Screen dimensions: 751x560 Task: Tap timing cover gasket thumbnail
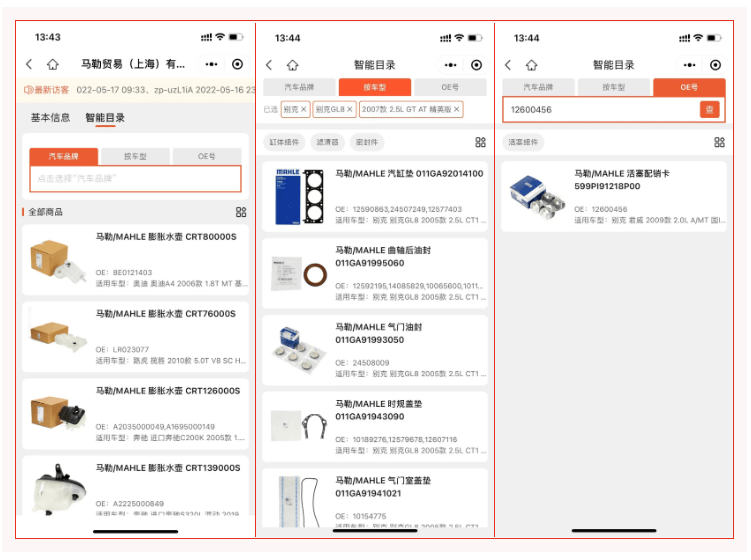(x=299, y=426)
